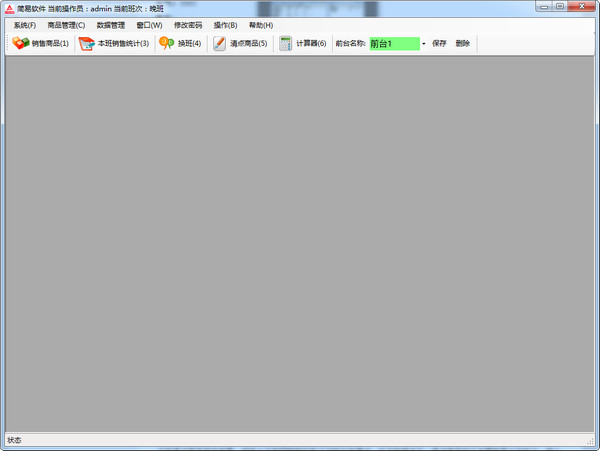Click the resize grip at status bar corner
This screenshot has width=600, height=451.
tap(593, 443)
